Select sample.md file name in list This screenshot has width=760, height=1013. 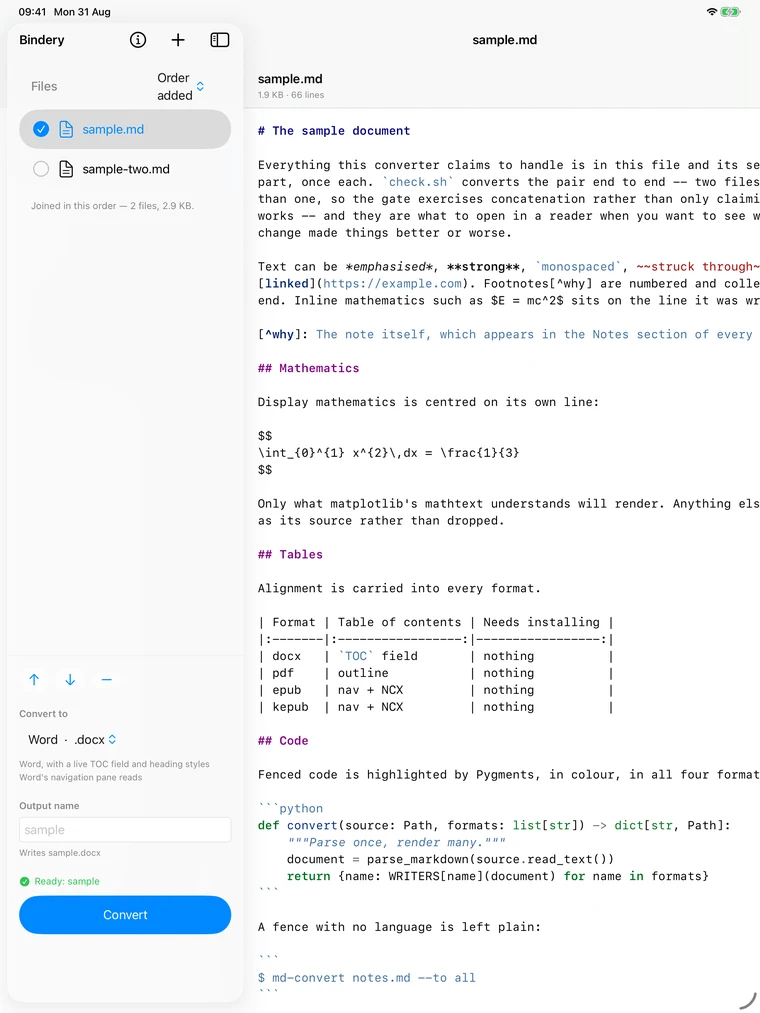(113, 129)
